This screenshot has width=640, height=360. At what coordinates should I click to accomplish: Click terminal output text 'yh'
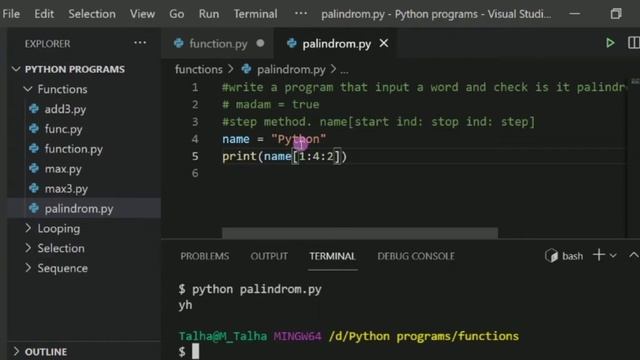185,305
